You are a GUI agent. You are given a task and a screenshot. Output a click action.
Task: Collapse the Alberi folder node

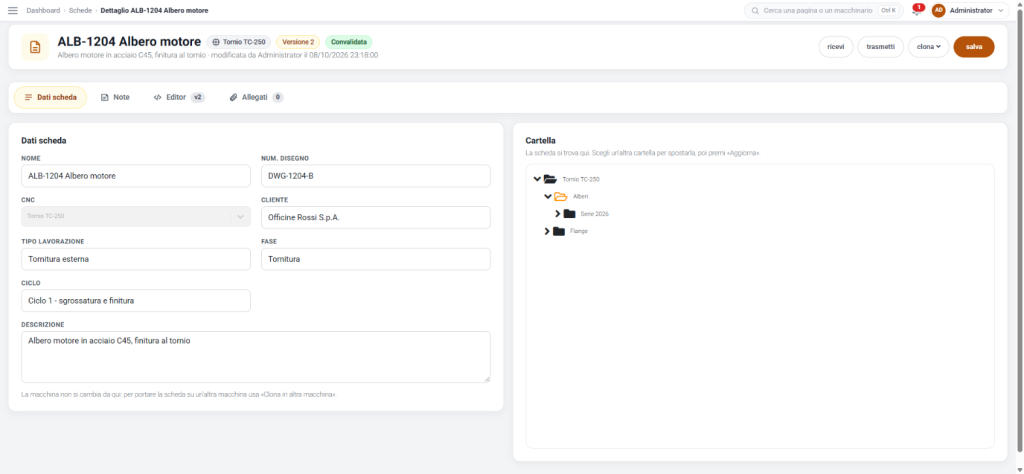pos(547,197)
